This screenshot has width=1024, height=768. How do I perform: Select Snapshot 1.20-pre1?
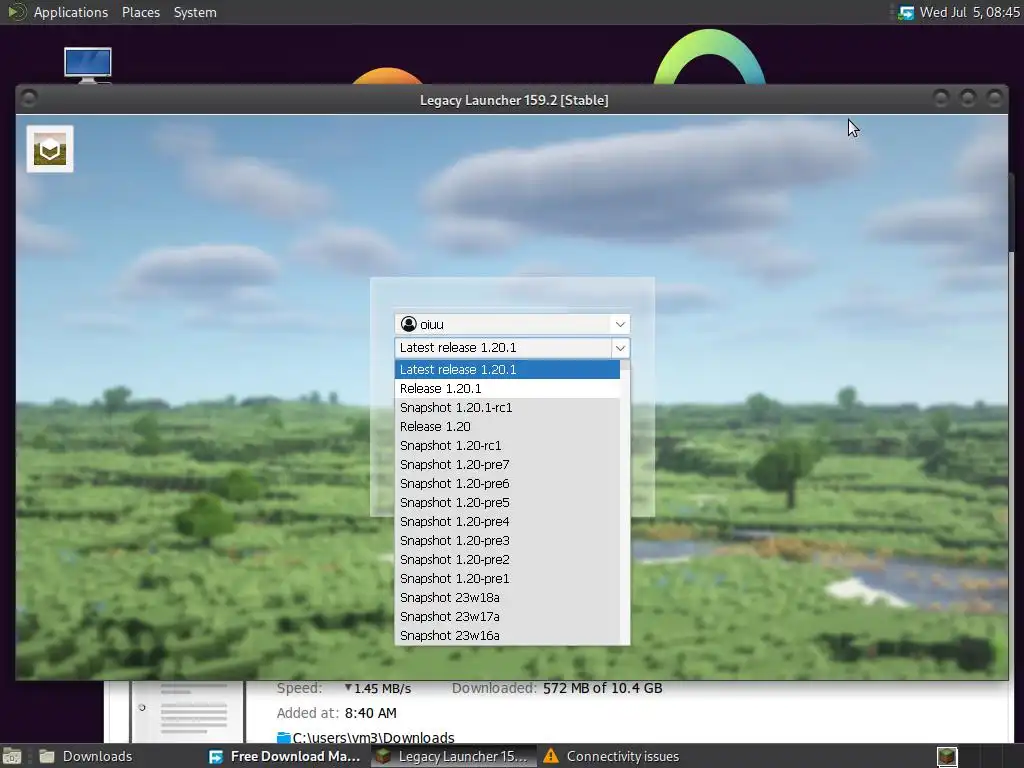pyautogui.click(x=507, y=578)
